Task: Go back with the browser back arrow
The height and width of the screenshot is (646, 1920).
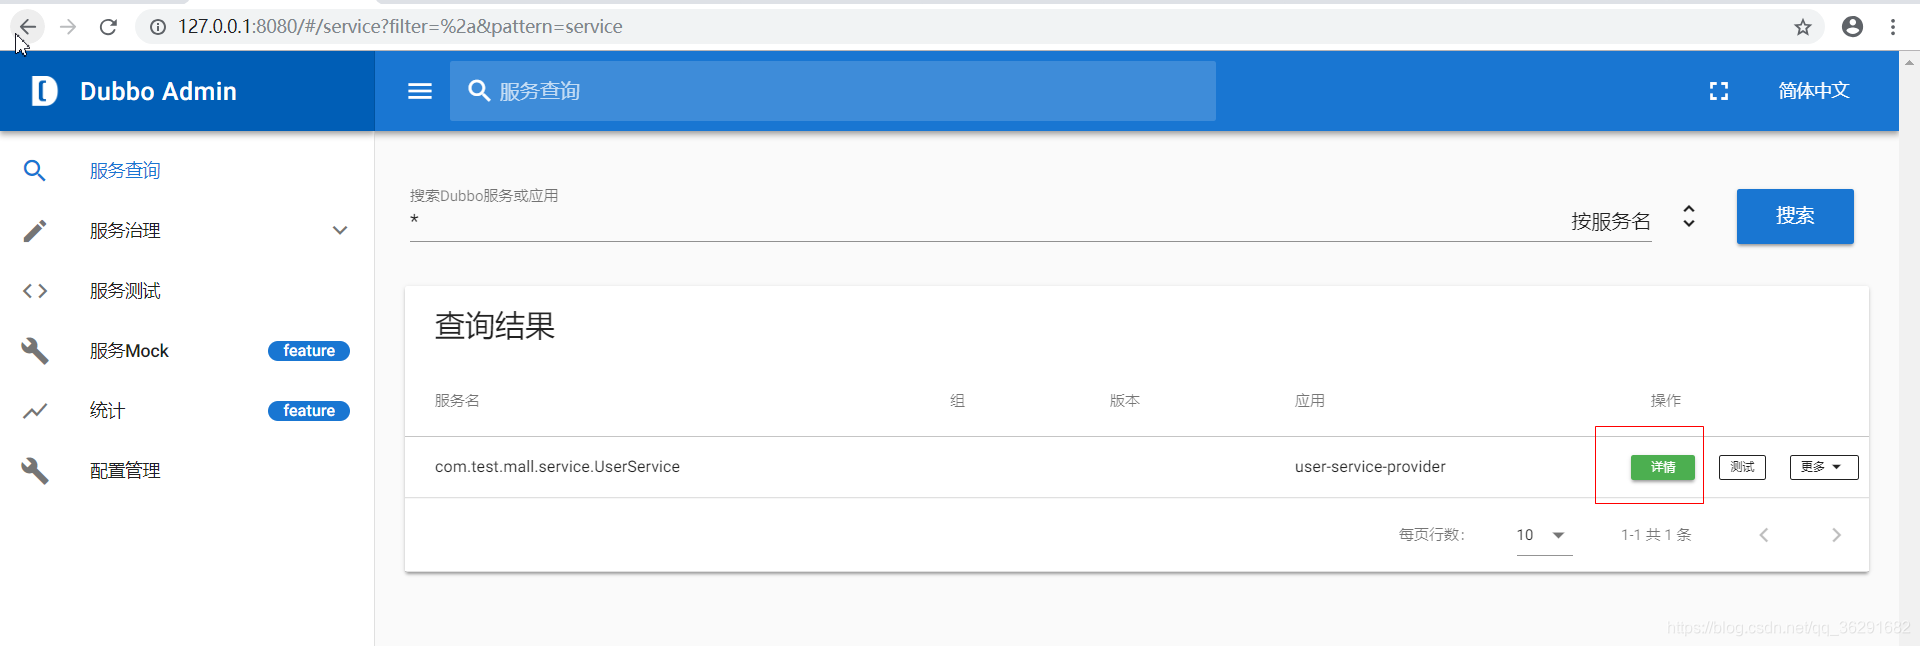Action: point(27,27)
